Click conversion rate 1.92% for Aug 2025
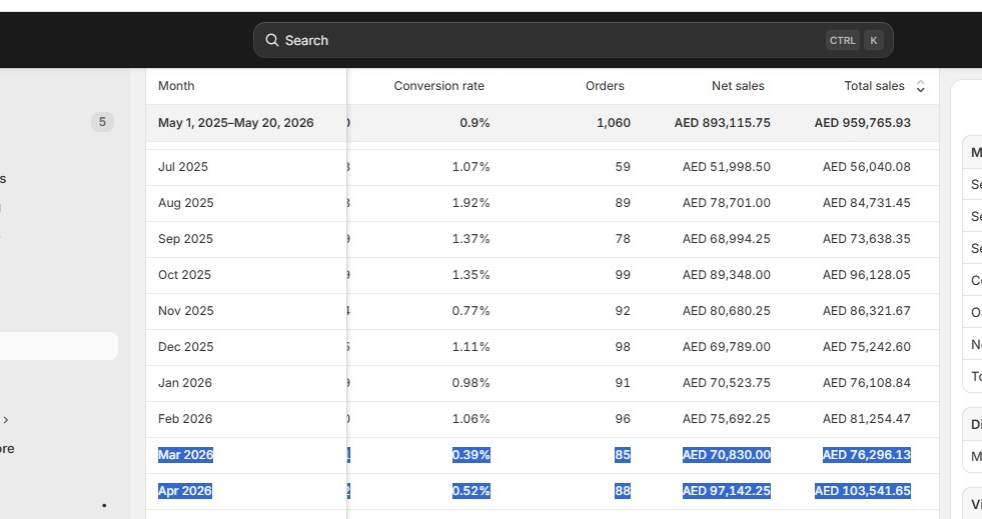 (471, 203)
